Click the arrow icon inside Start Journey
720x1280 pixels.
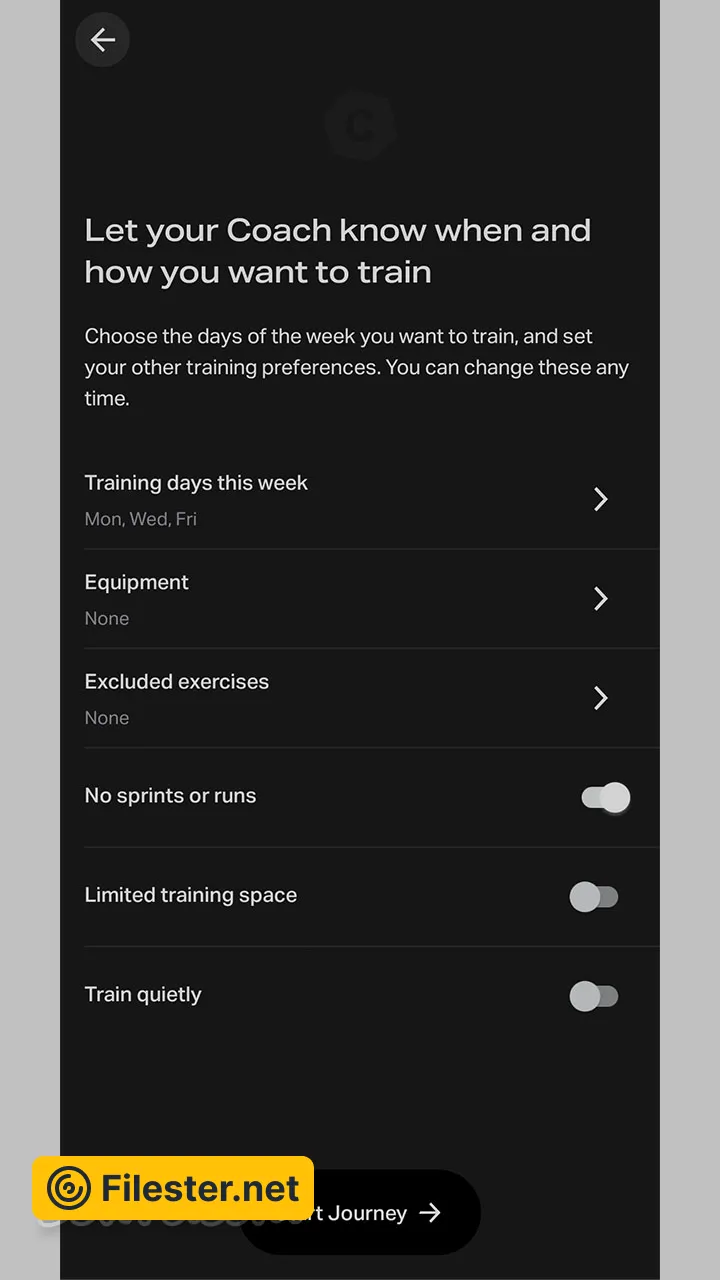pyautogui.click(x=430, y=1213)
